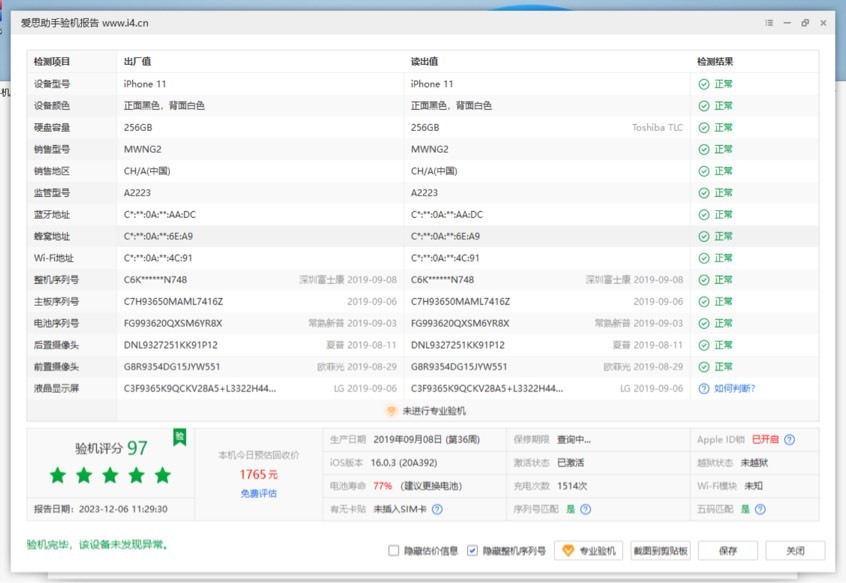Screen dimensions: 846x583
Task: Click the green check icon in 蓝牙地址 row
Action: 704,215
